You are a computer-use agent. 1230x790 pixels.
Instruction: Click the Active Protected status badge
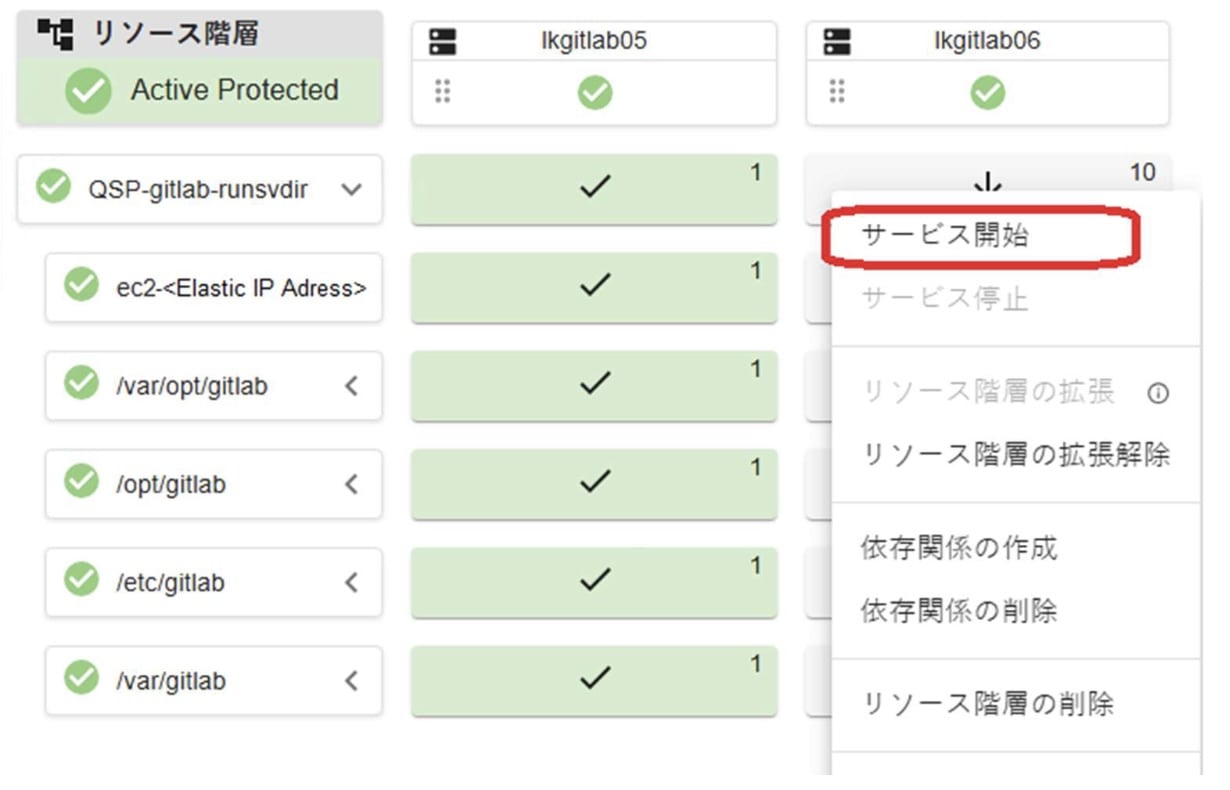(199, 90)
